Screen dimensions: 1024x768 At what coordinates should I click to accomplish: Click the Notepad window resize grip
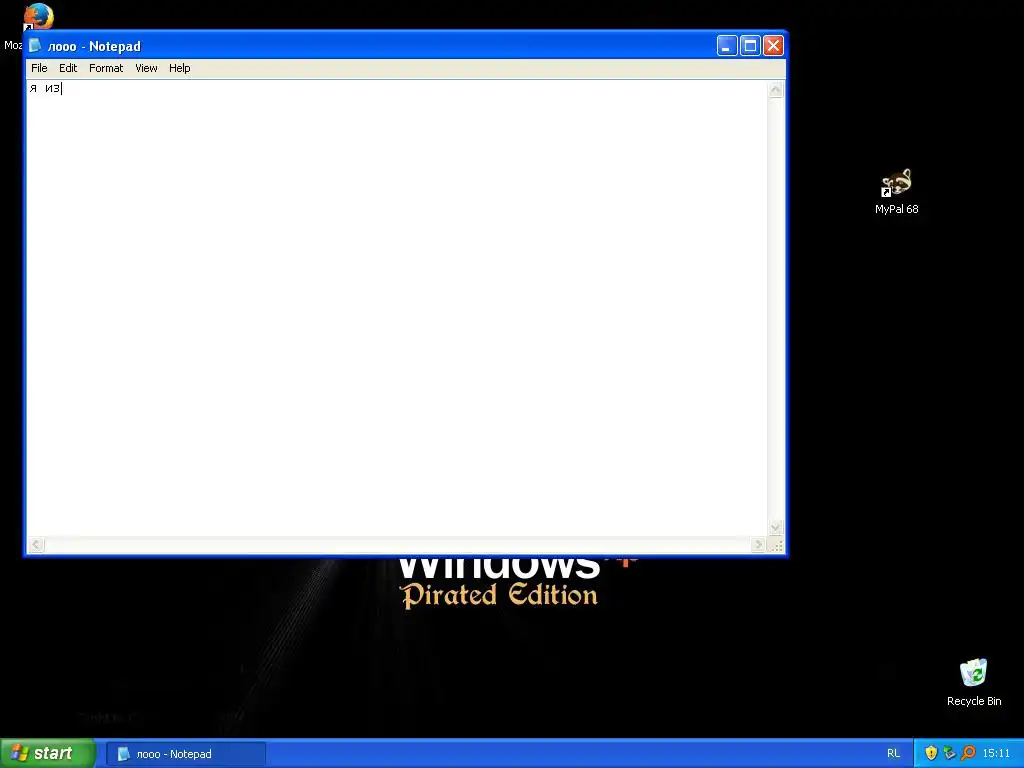pos(776,545)
